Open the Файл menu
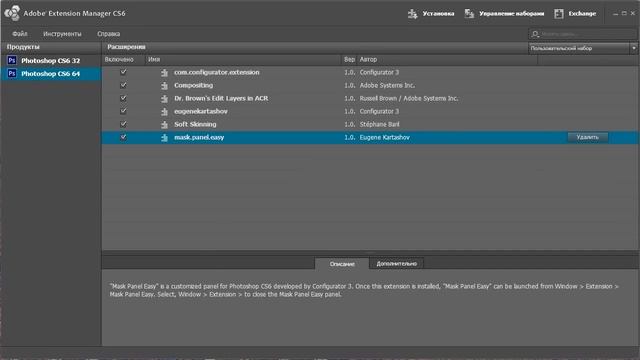Image resolution: width=640 pixels, height=360 pixels. pyautogui.click(x=20, y=34)
